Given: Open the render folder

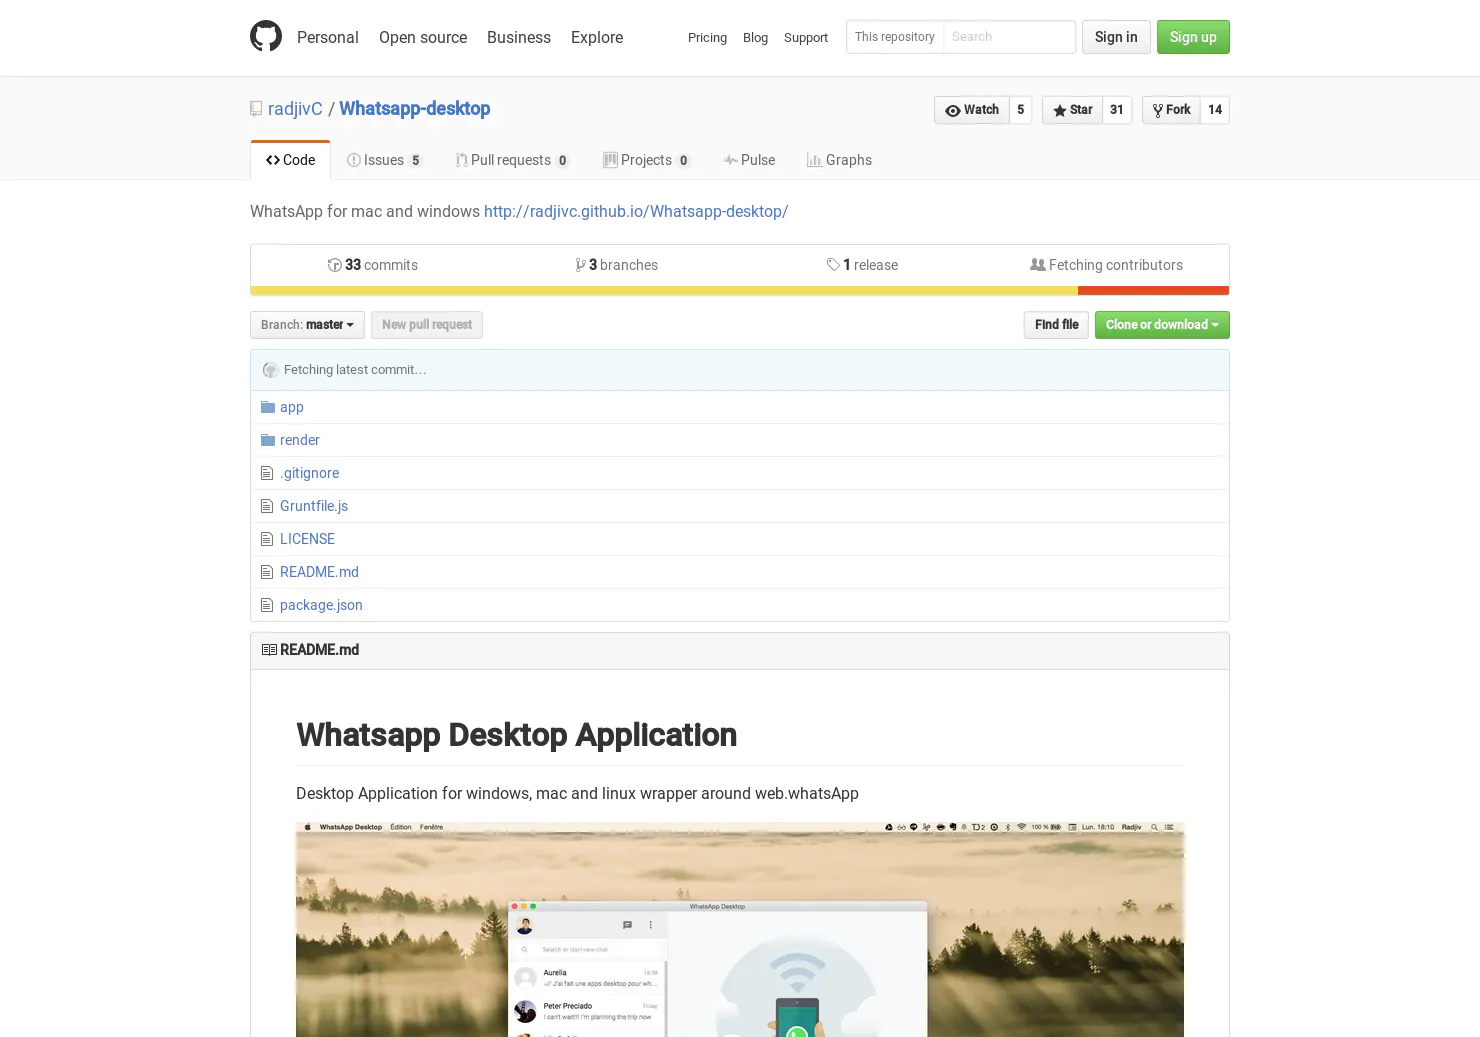Looking at the screenshot, I should 300,440.
